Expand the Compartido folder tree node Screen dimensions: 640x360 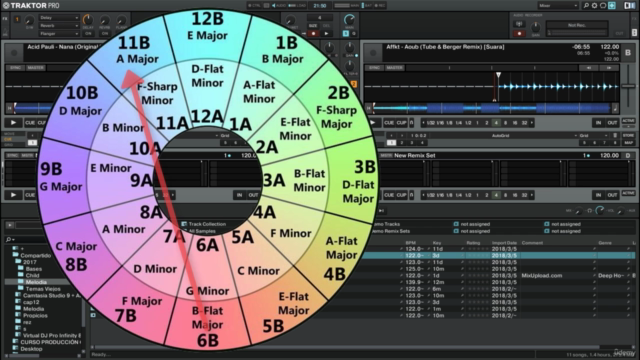coord(17,256)
